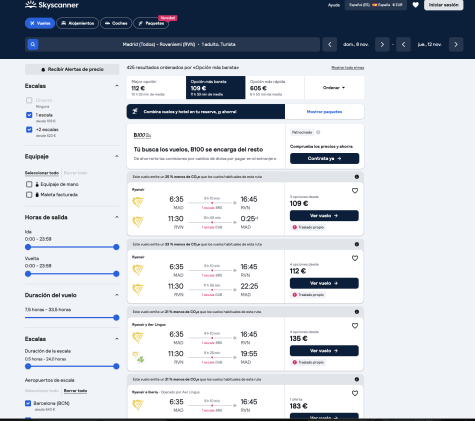This screenshot has height=421, width=475.
Task: Go to next return date arrow
Action: pos(456,44)
